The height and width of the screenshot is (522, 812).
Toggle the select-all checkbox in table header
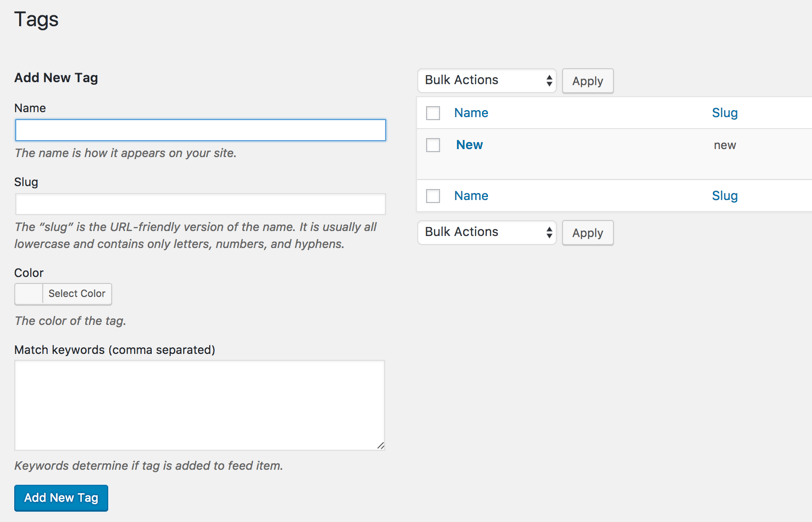pyautogui.click(x=433, y=114)
